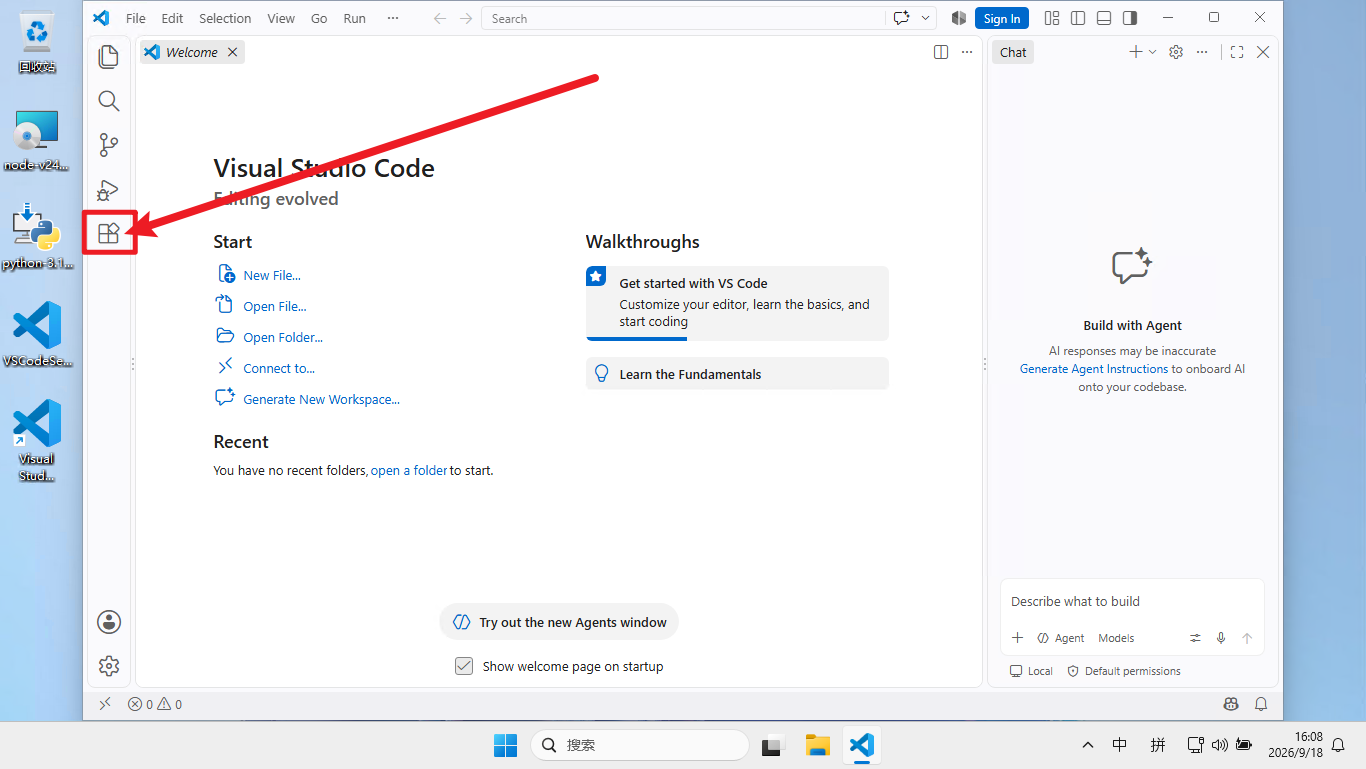
Task: Click Open Folder... link
Action: pos(283,337)
